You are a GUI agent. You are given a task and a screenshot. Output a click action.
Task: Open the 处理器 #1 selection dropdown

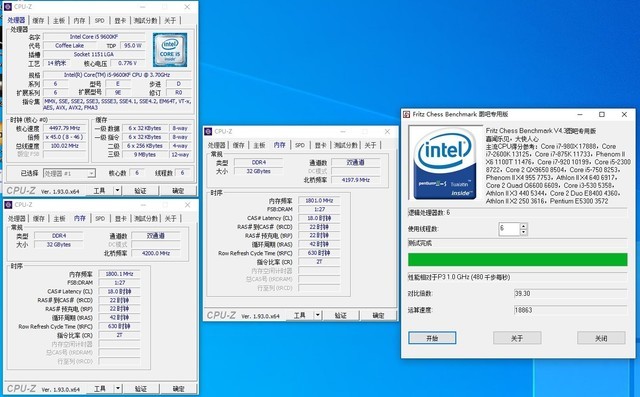(x=69, y=173)
